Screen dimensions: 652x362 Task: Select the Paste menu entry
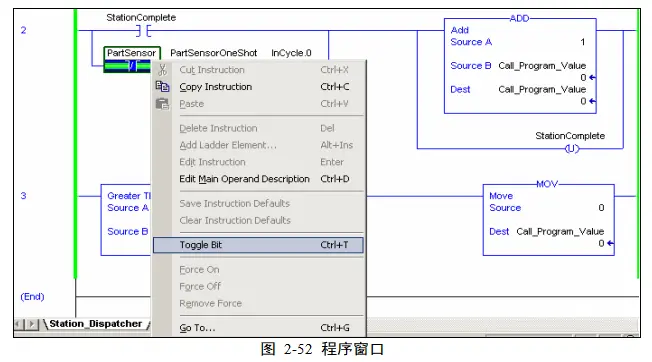(x=258, y=104)
